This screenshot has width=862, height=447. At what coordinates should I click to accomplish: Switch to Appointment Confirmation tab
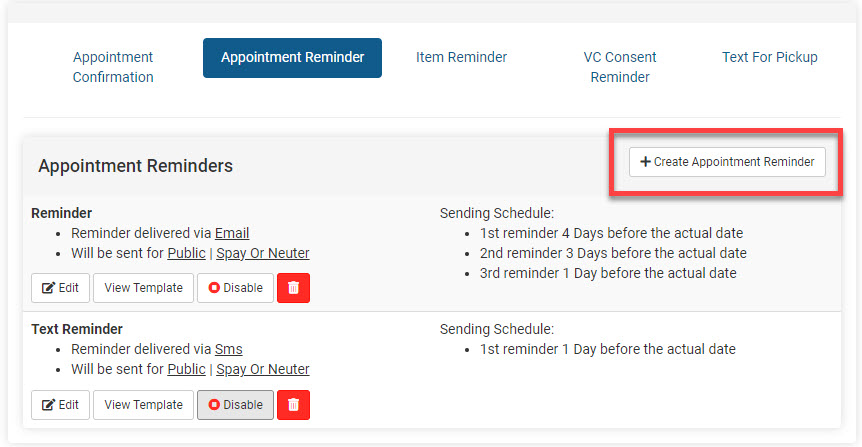click(x=113, y=67)
